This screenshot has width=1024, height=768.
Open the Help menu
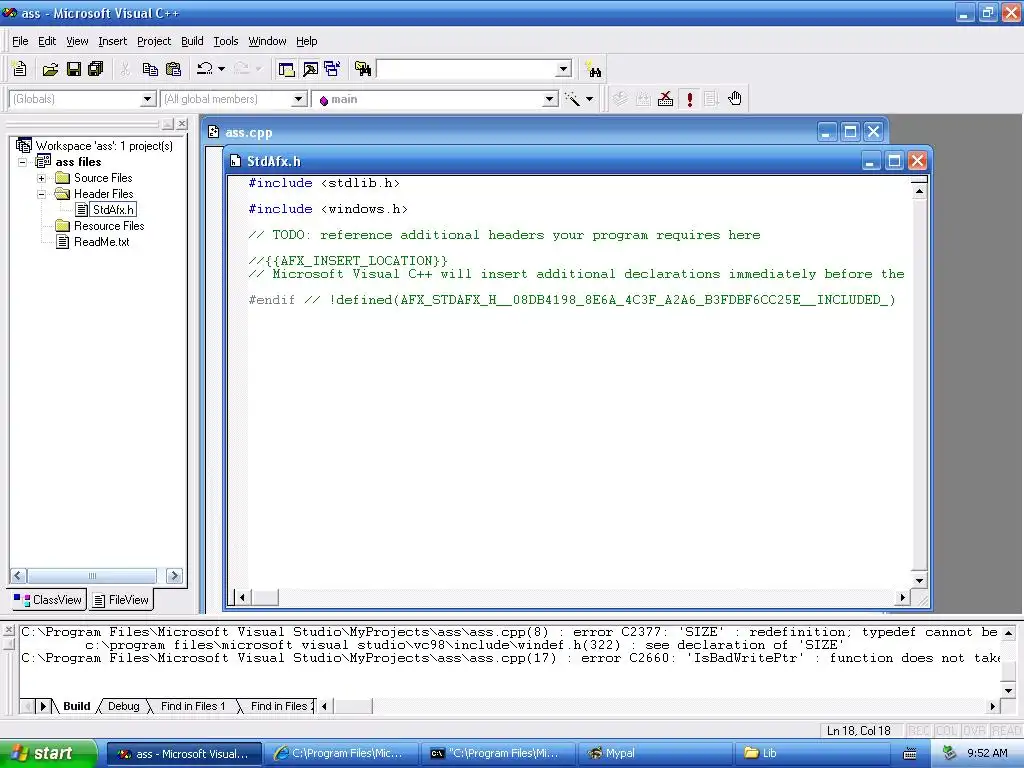point(306,41)
